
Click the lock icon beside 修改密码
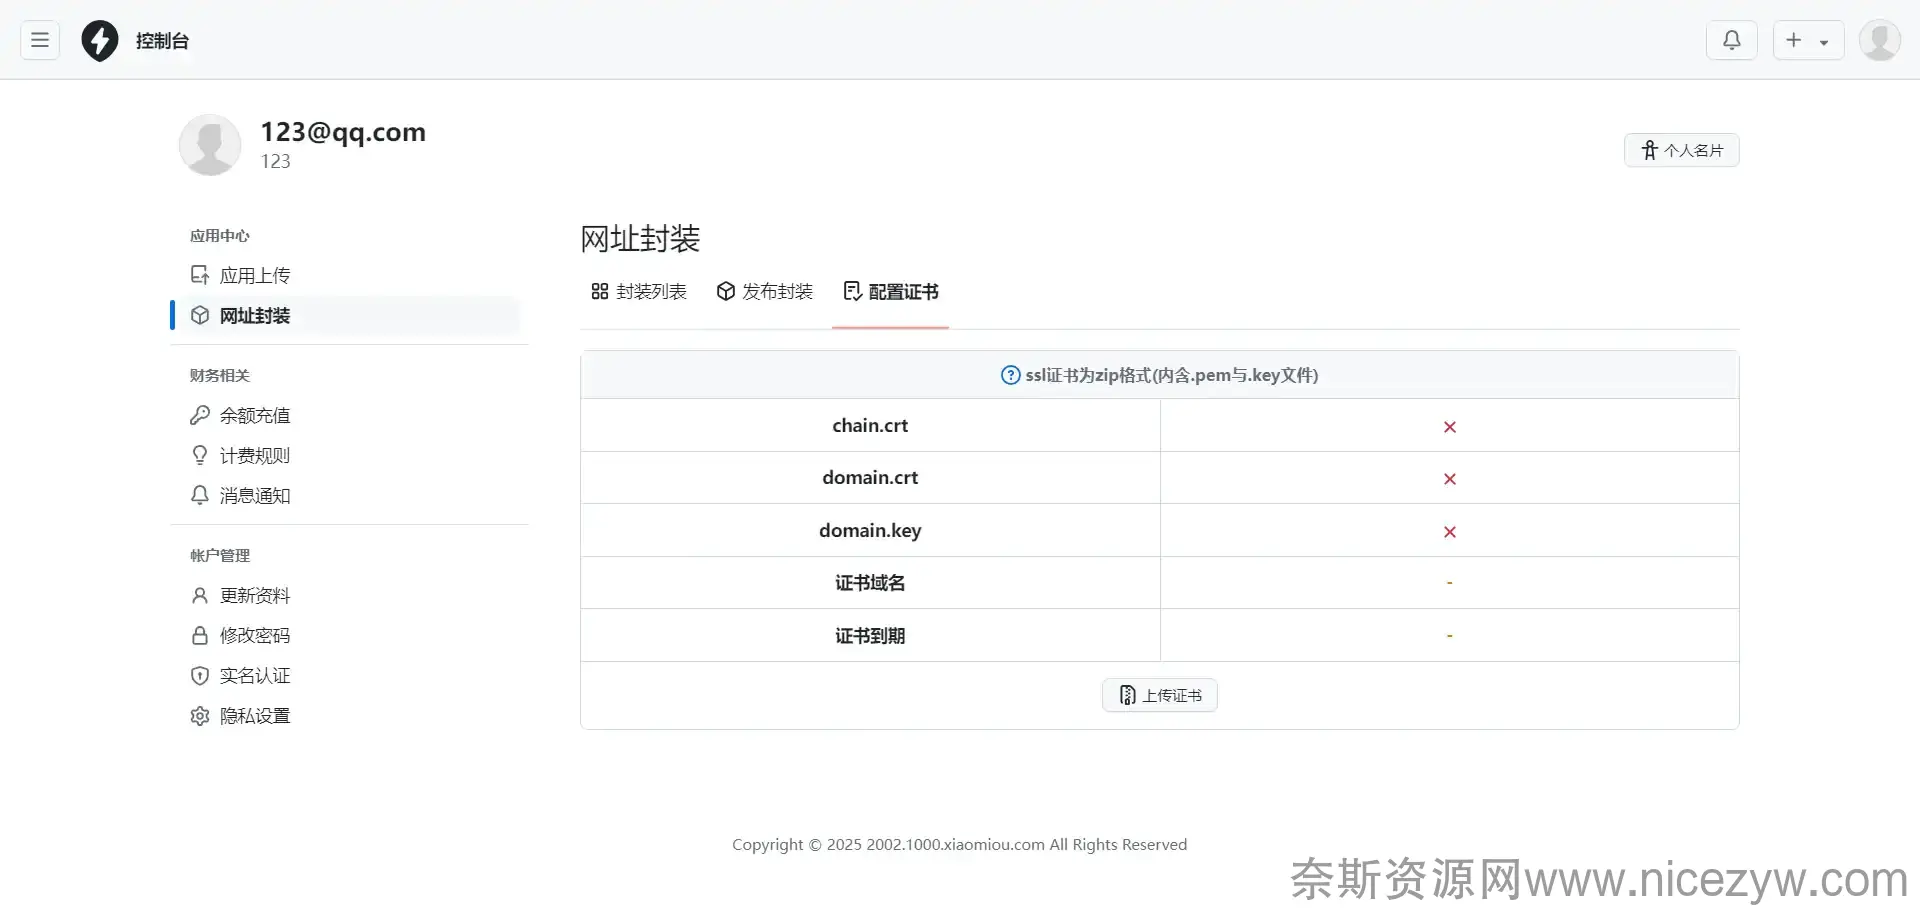(x=200, y=636)
